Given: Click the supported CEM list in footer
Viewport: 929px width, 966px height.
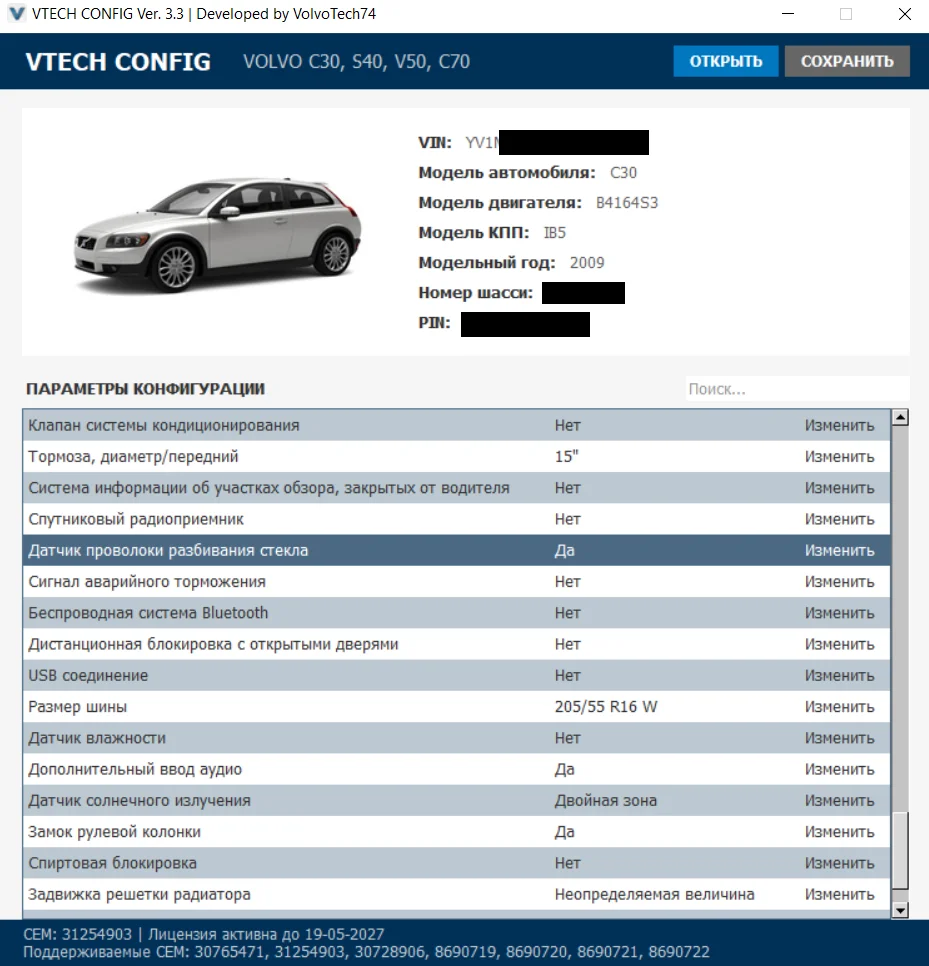Looking at the screenshot, I should coord(367,952).
